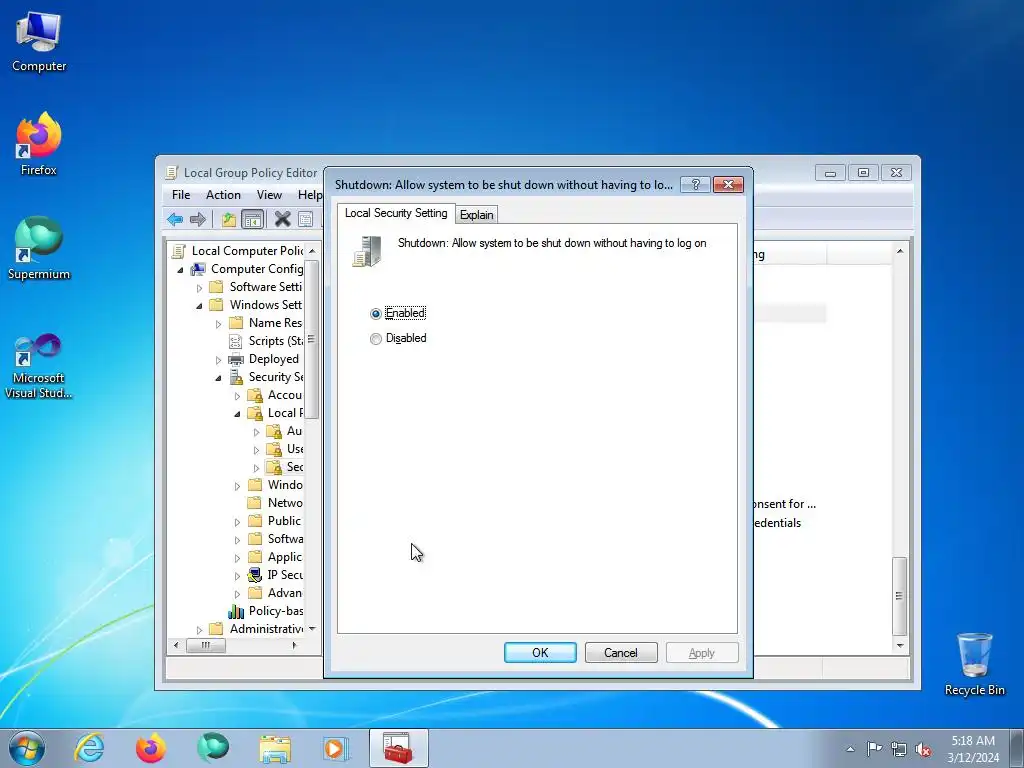Close the Shutdown policy dialog
The image size is (1024, 768).
point(728,185)
